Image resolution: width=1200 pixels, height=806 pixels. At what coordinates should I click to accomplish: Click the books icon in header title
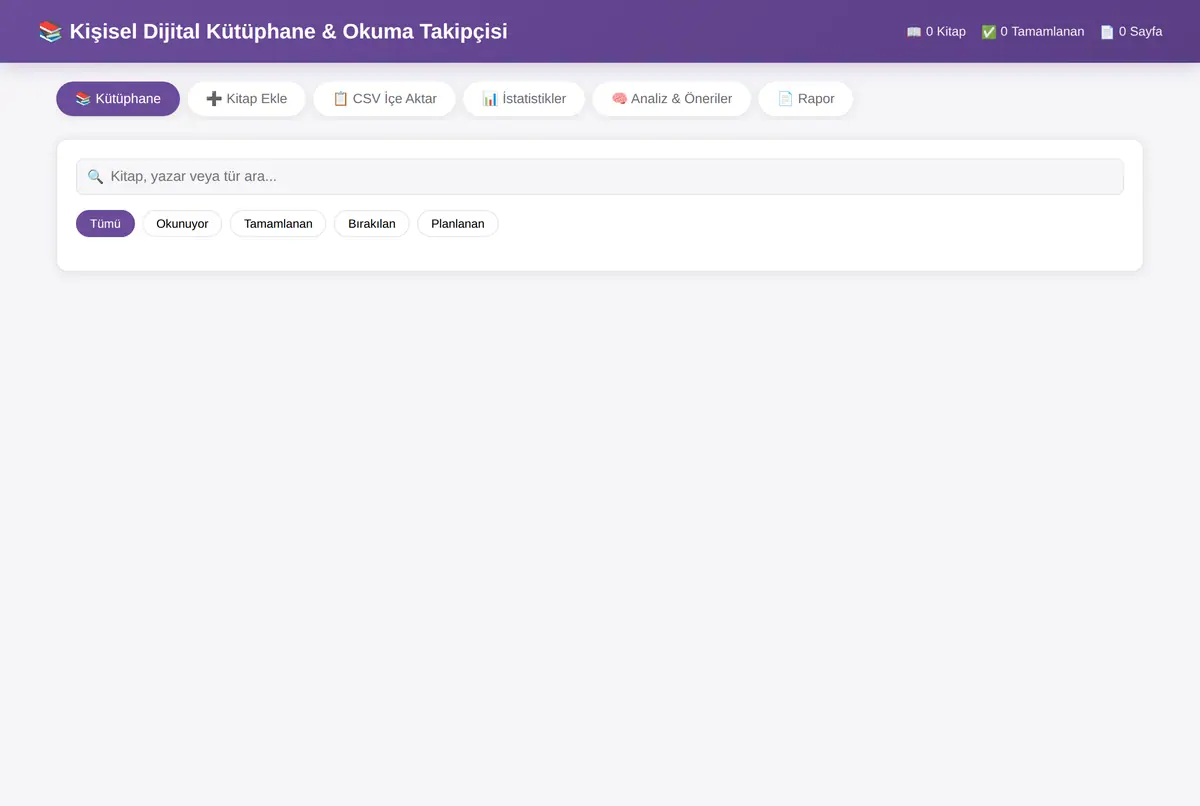click(50, 31)
